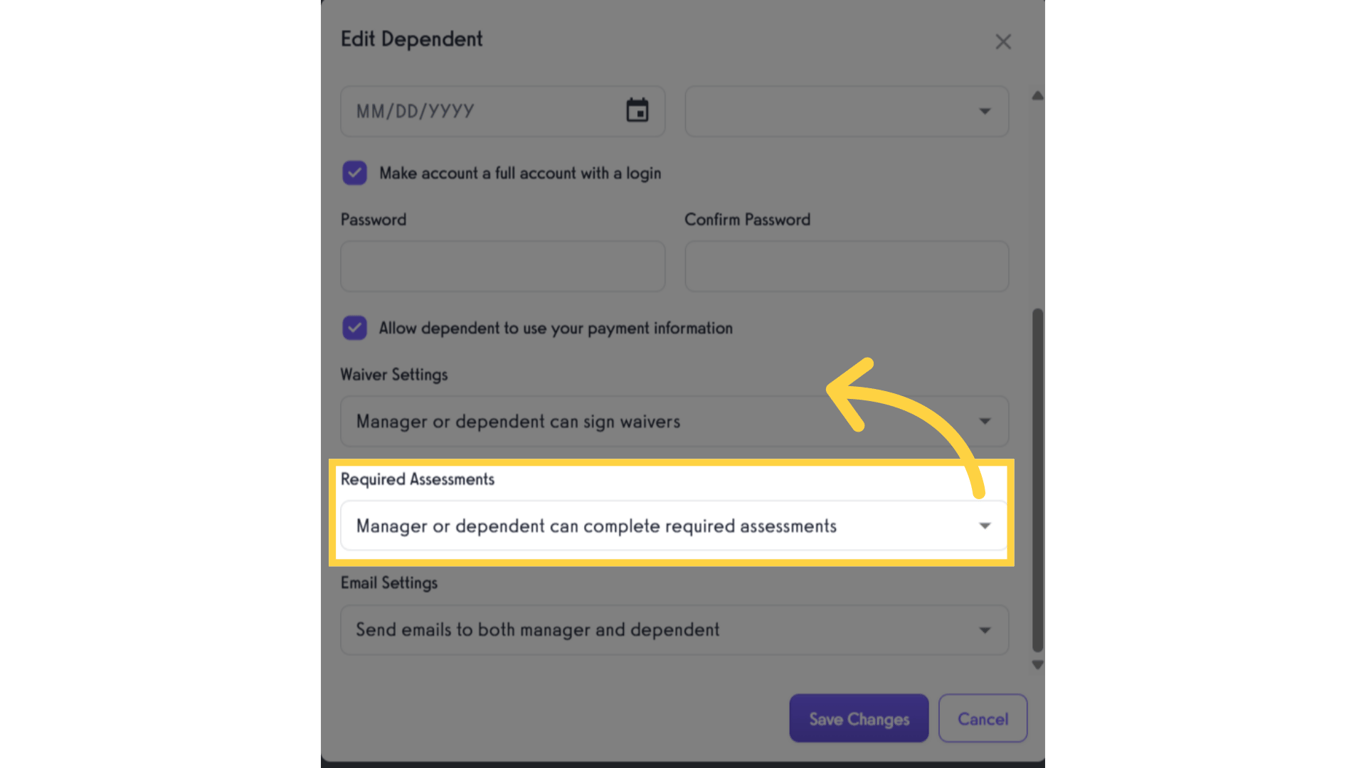Click the Email Settings dropdown arrow

[985, 629]
